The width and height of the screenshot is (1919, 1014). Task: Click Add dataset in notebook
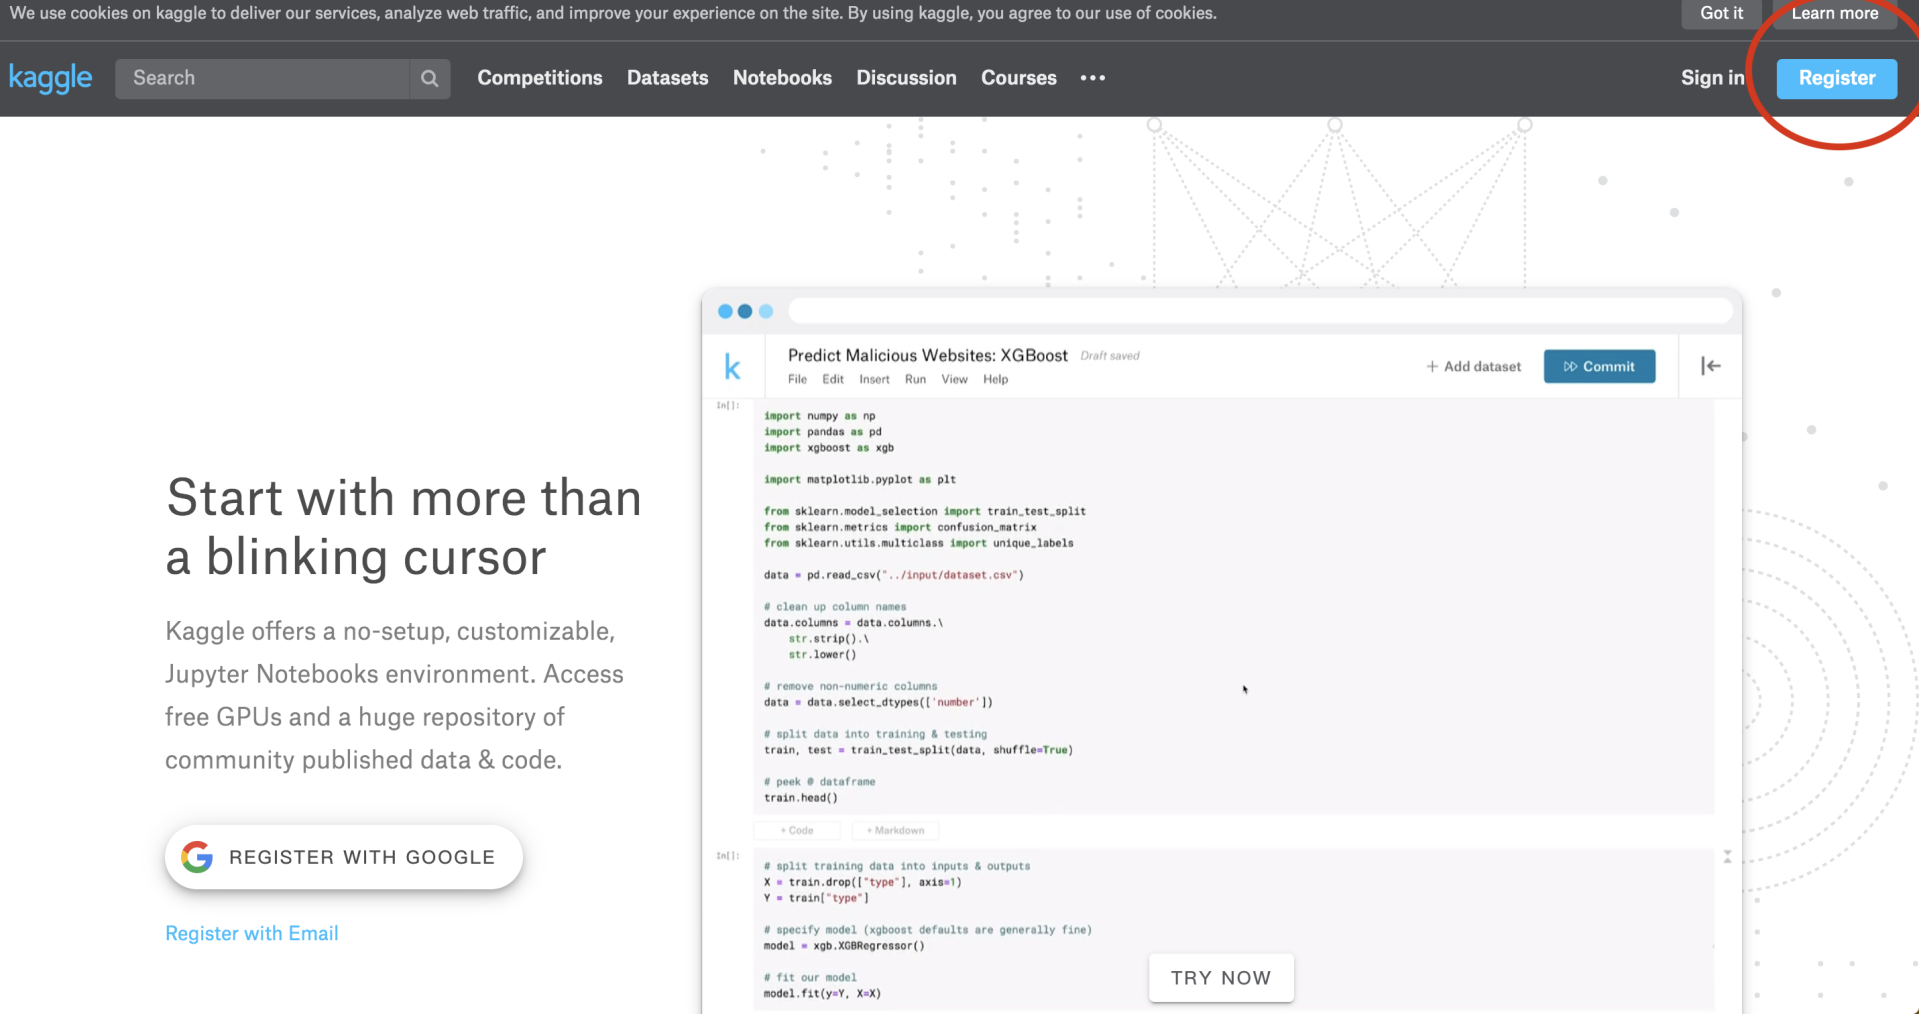click(x=1473, y=367)
